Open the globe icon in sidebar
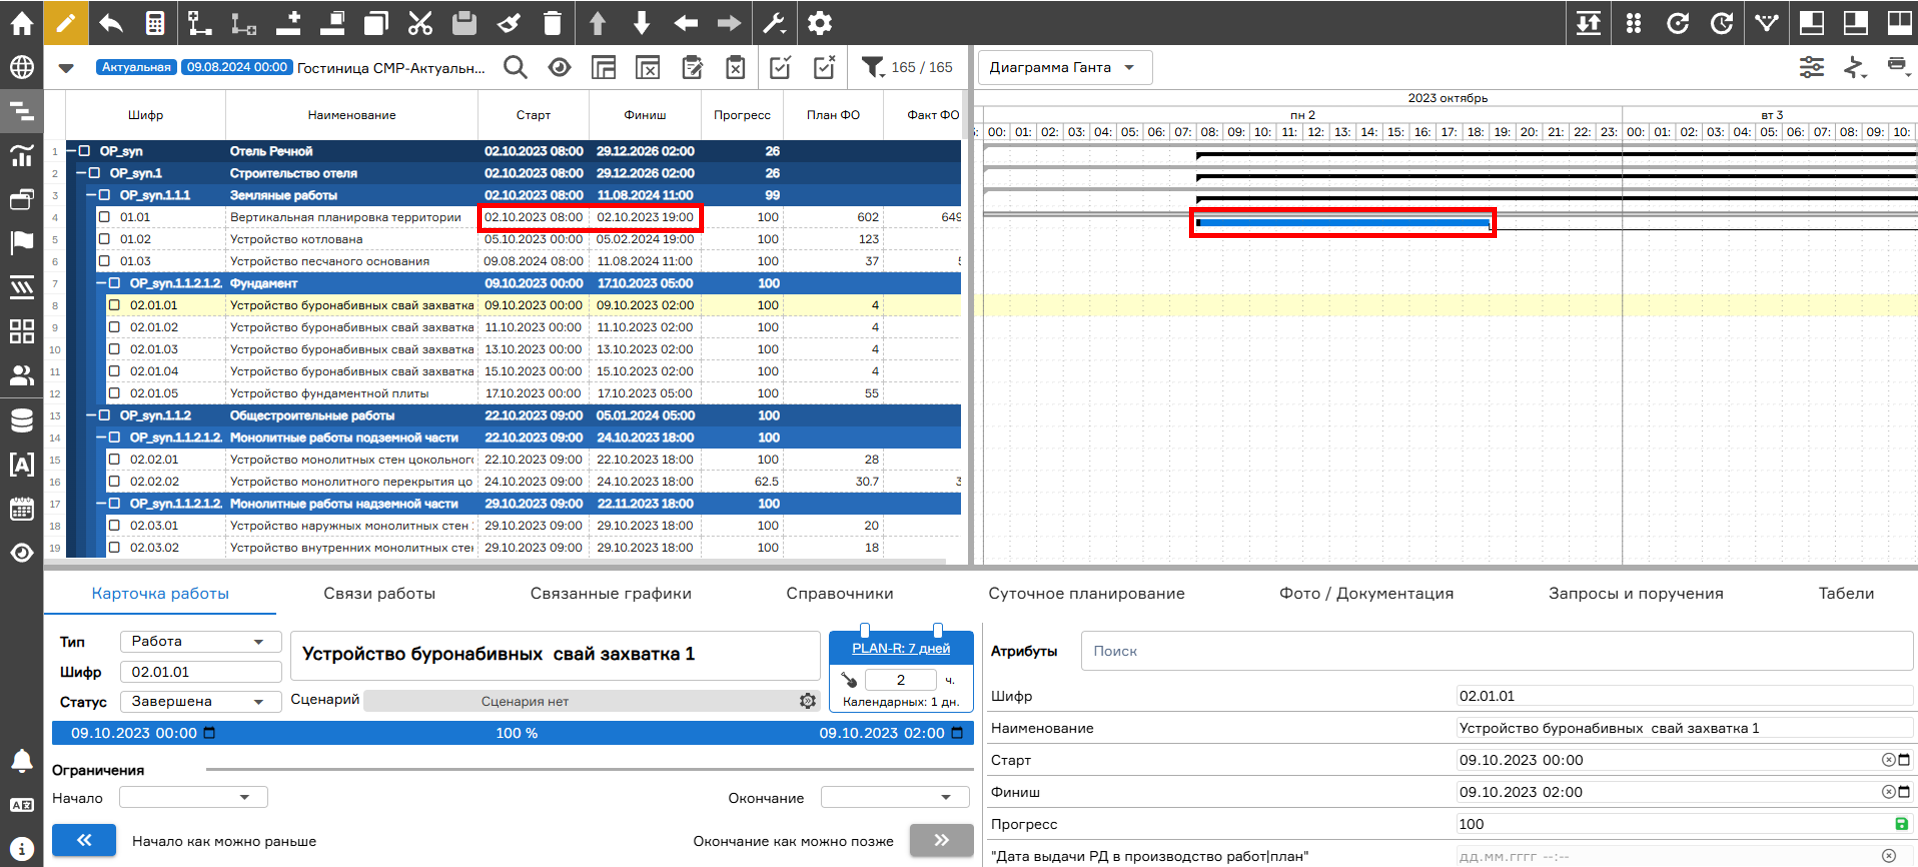The height and width of the screenshot is (867, 1918). [x=21, y=67]
